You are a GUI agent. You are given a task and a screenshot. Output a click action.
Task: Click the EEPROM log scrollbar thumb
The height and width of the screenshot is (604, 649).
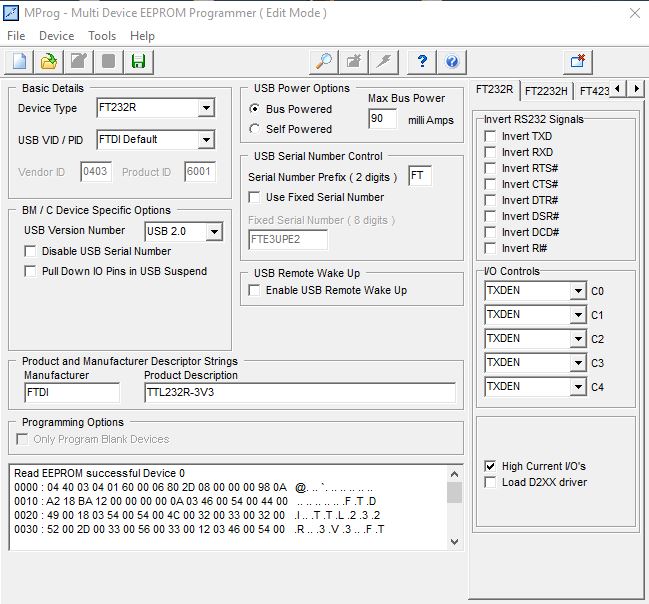pos(454,493)
